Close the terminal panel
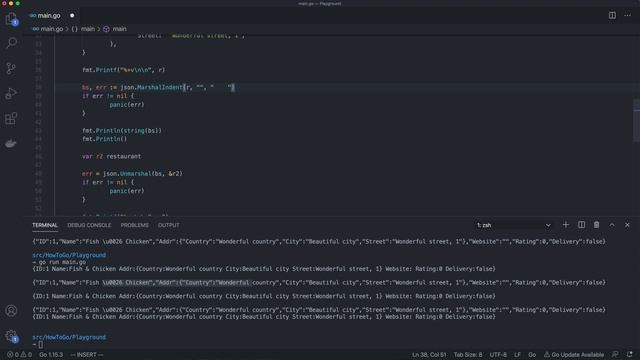640x360 pixels. coord(627,225)
